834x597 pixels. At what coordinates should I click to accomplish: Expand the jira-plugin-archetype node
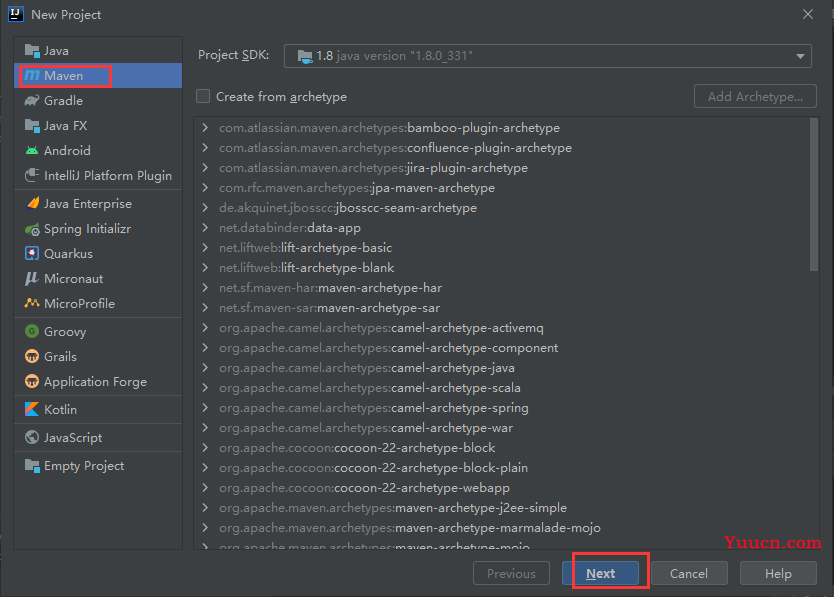205,168
